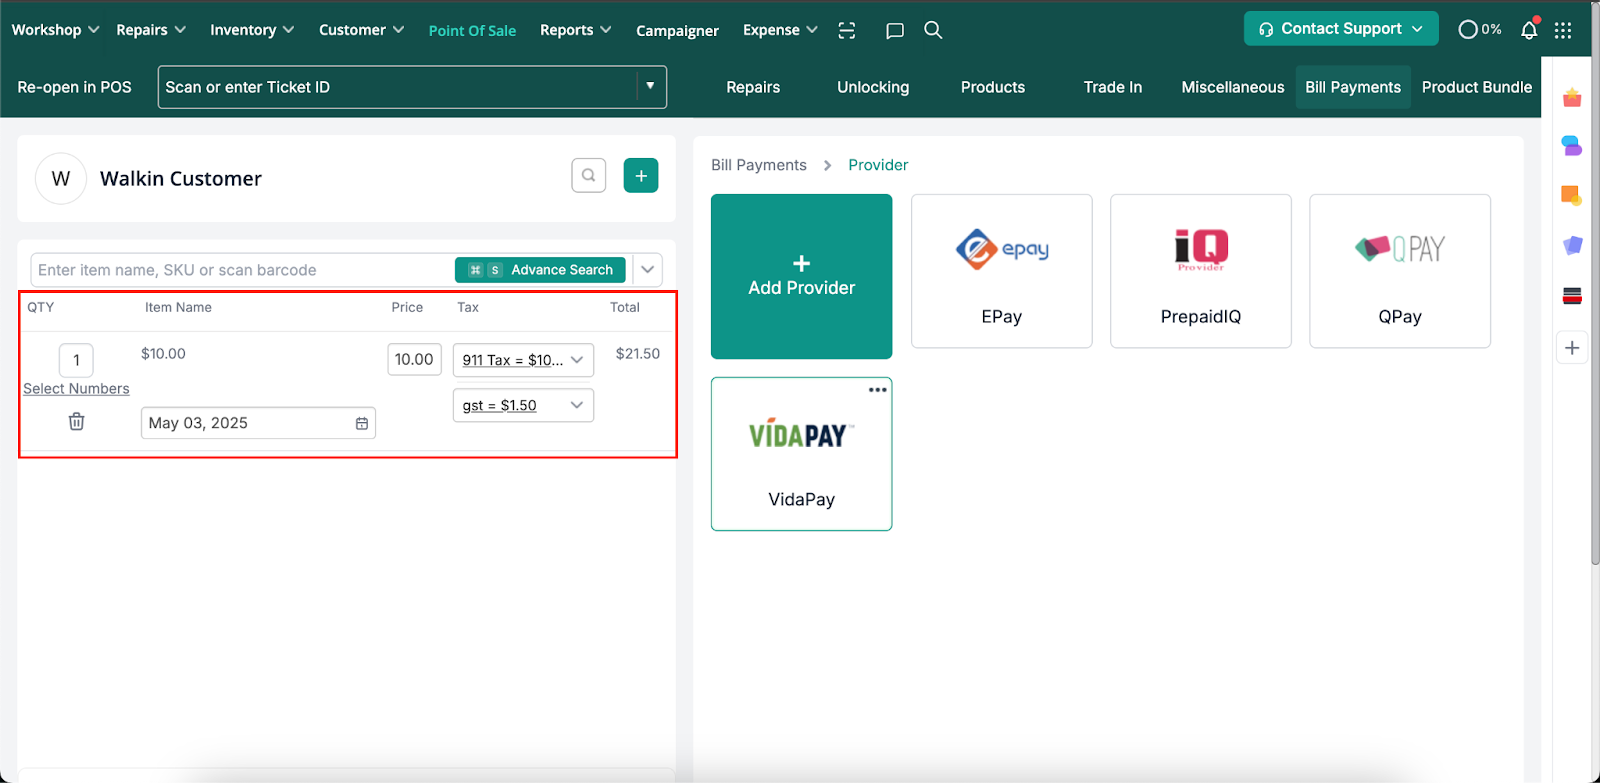The image size is (1600, 783).
Task: Open the Ticket ID dropdown arrow
Action: [x=650, y=86]
